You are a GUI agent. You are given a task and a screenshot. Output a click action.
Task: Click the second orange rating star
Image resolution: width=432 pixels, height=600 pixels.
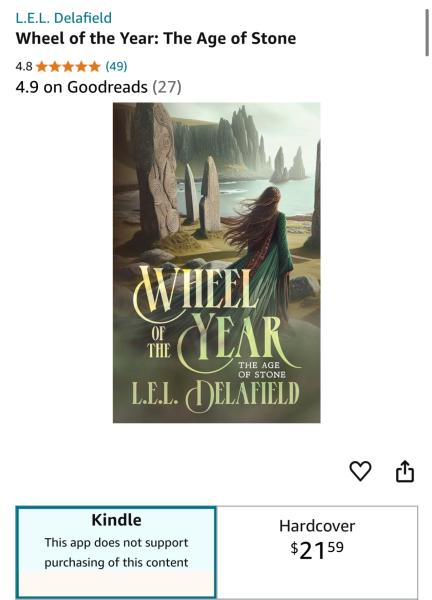tap(55, 67)
